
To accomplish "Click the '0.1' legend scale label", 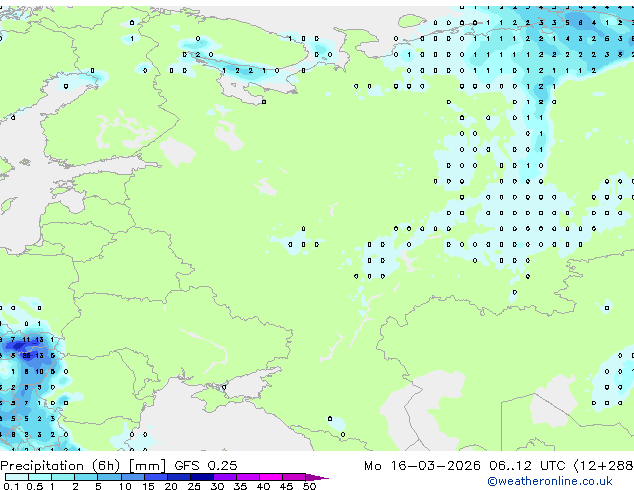I will [x=11, y=486].
